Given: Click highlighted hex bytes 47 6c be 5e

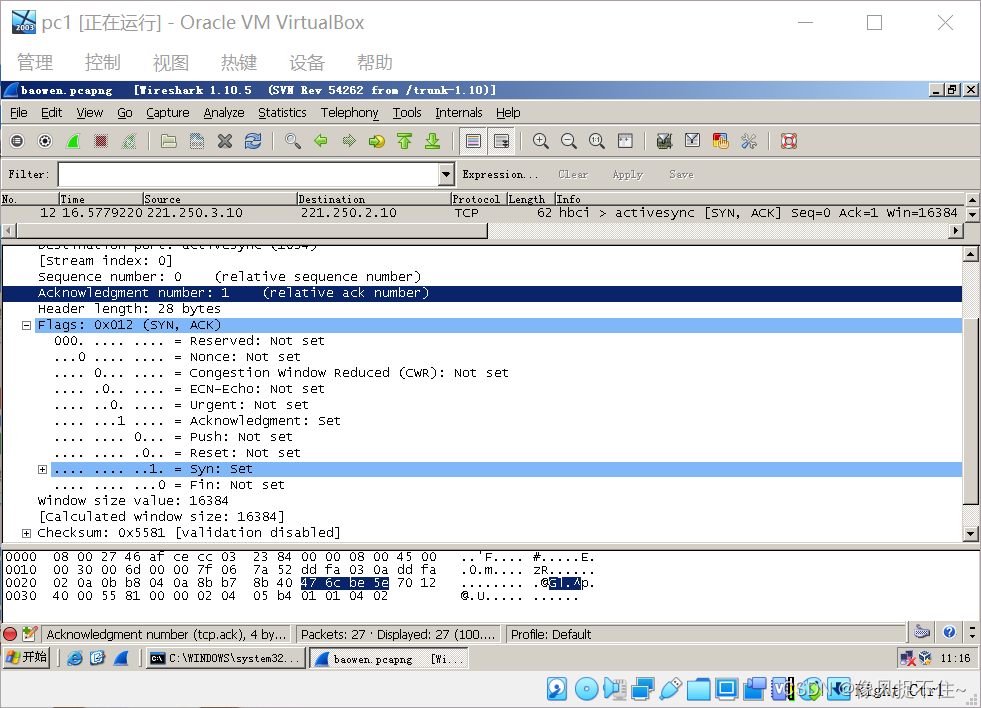Looking at the screenshot, I should 345,583.
